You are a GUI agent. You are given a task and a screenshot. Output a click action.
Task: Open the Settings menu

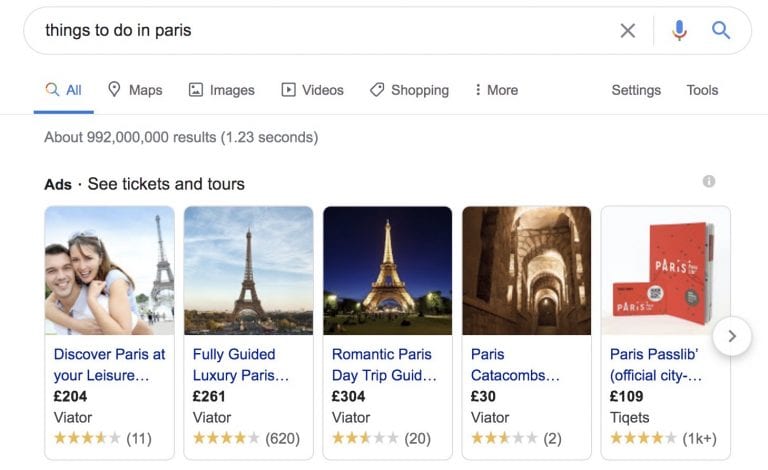pos(636,90)
